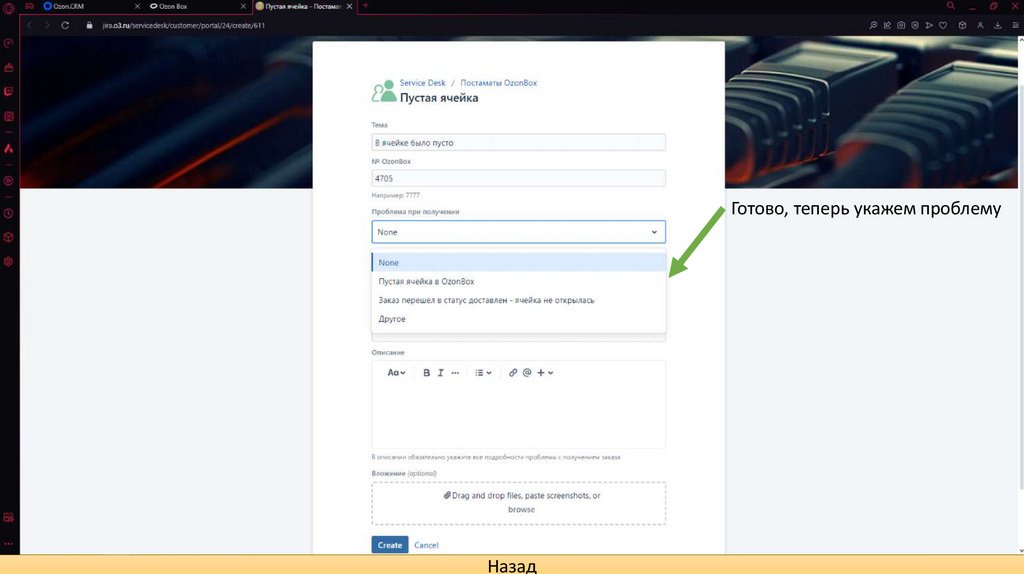Close the 'Пустая ячейка' tab

click(349, 6)
